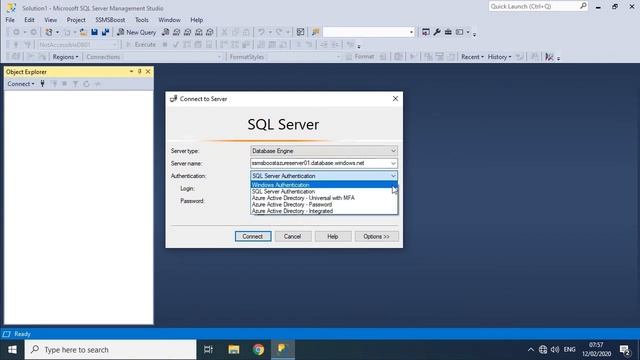The height and width of the screenshot is (360, 640).
Task: Show hidden tray icons chevron
Action: [531, 350]
